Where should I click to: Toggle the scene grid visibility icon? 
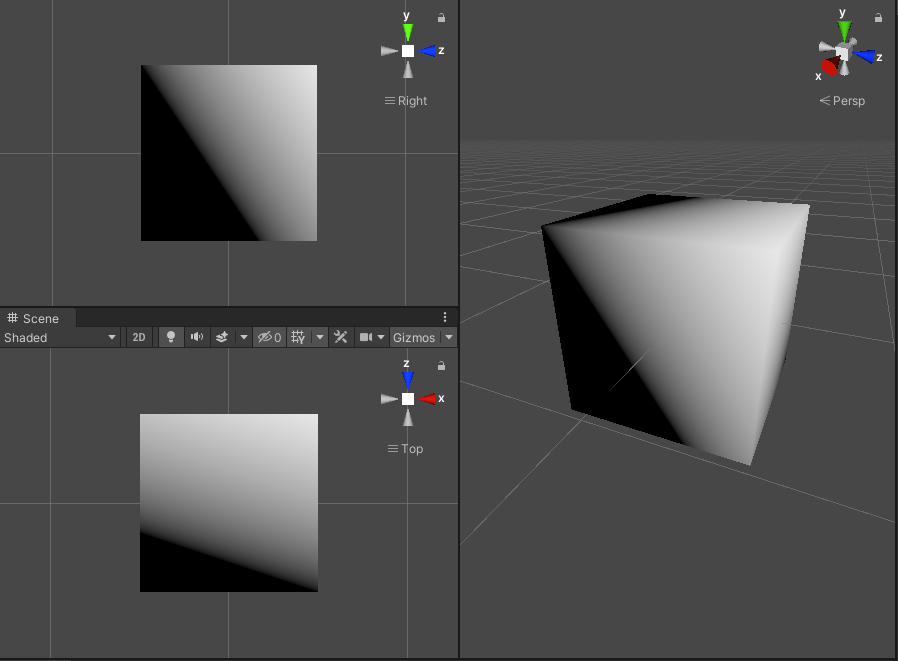tap(298, 337)
